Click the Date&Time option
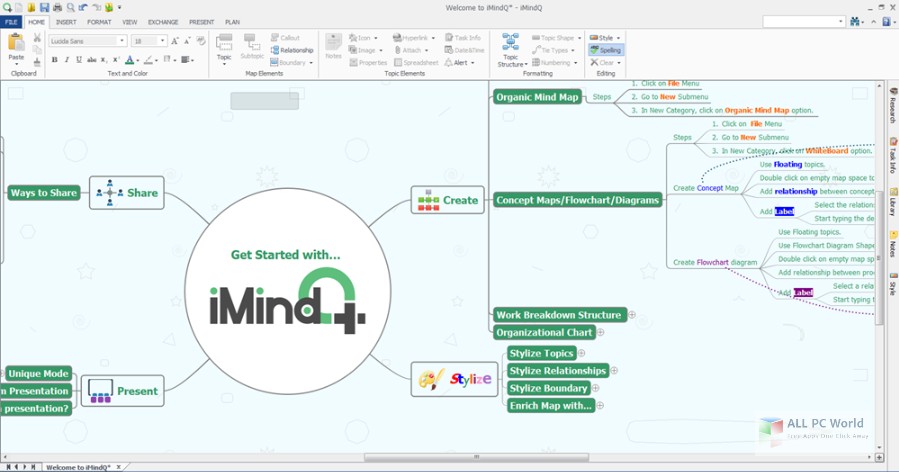The image size is (899, 472). (464, 50)
